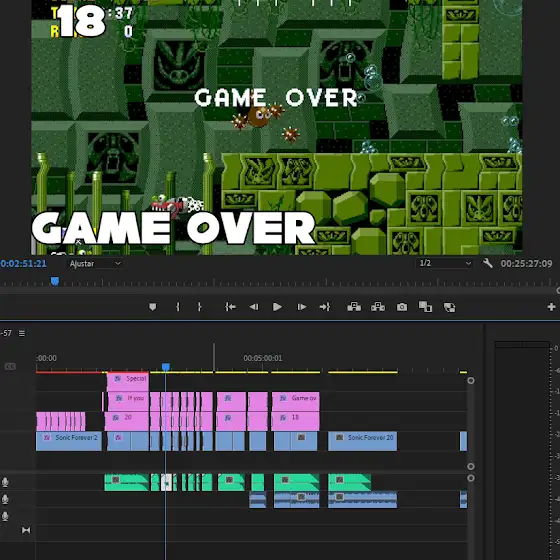This screenshot has height=560, width=560.
Task: Step back one frame
Action: coord(254,307)
